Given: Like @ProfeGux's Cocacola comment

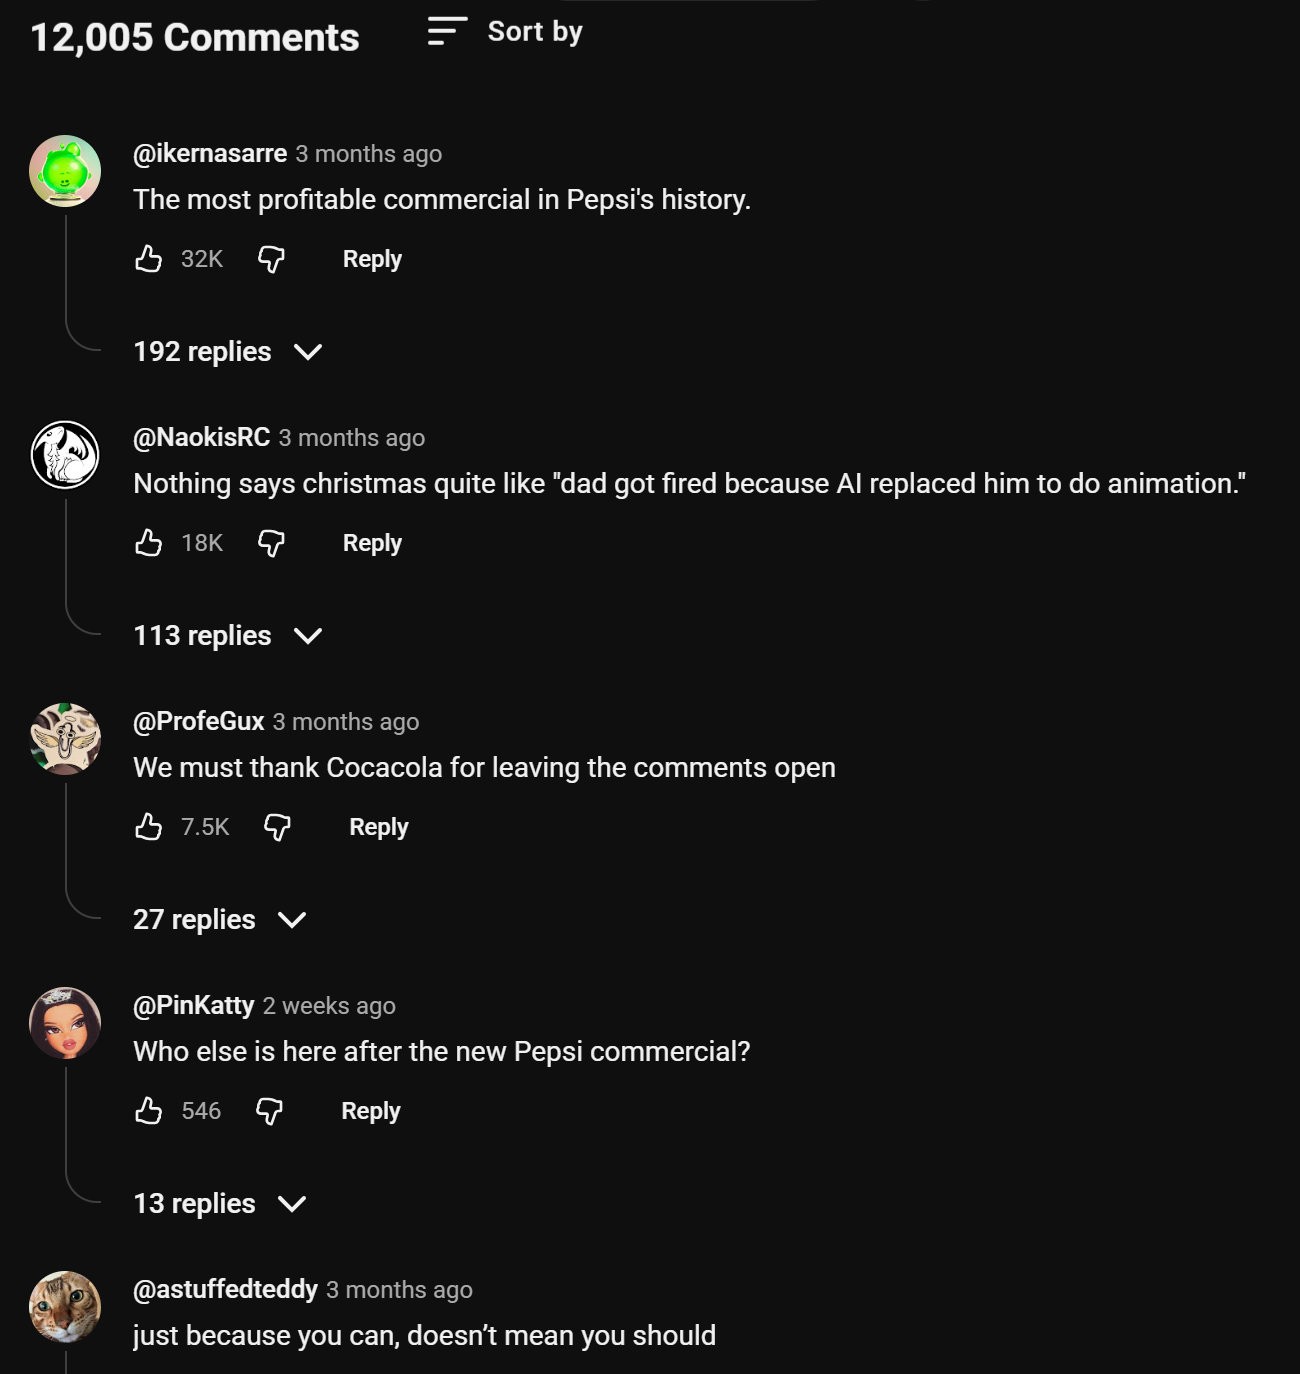Looking at the screenshot, I should tap(150, 827).
